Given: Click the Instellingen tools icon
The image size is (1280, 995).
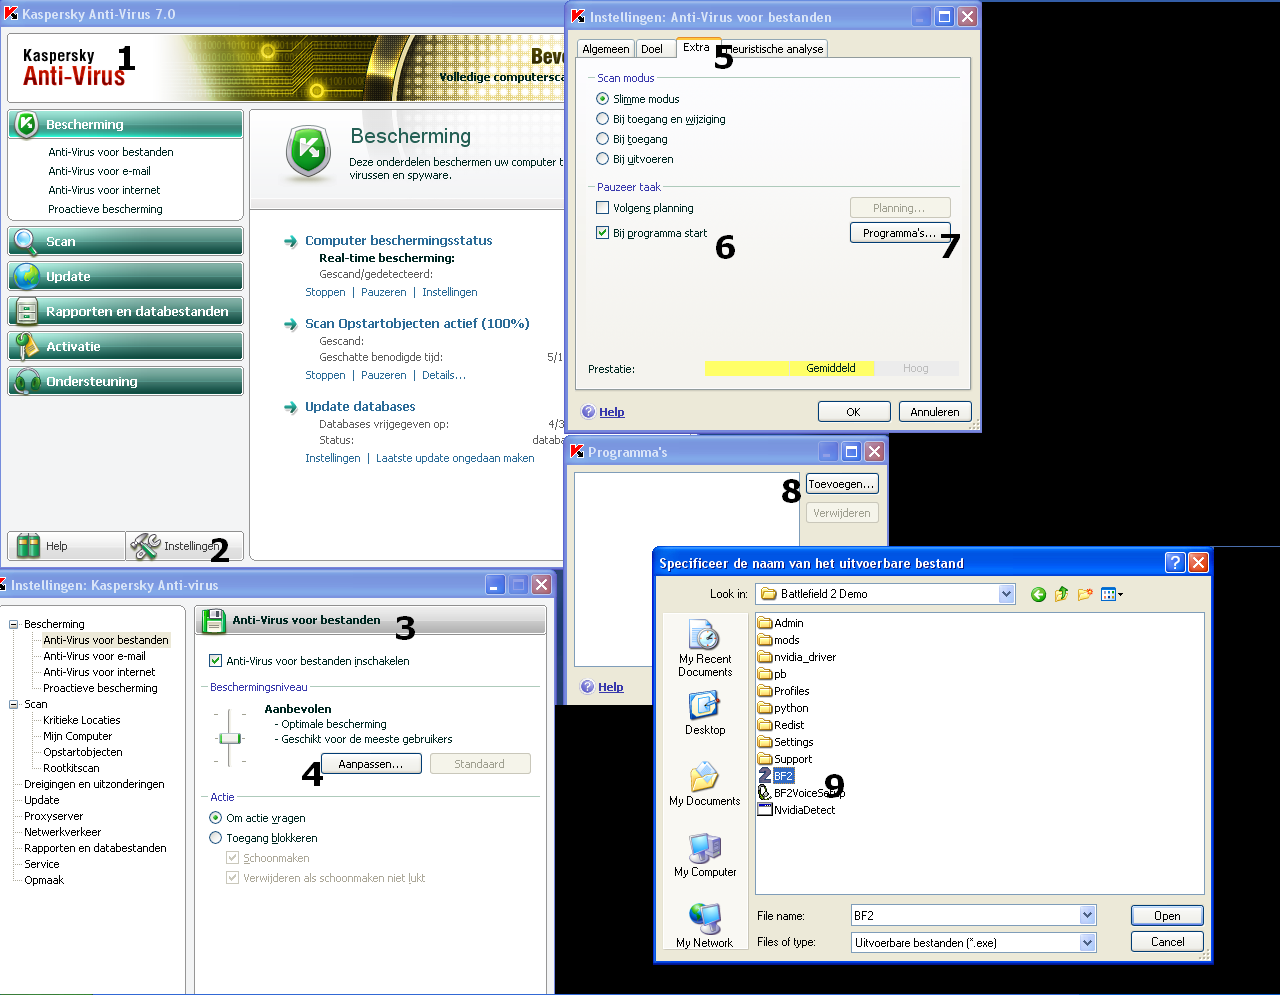Looking at the screenshot, I should pyautogui.click(x=145, y=545).
